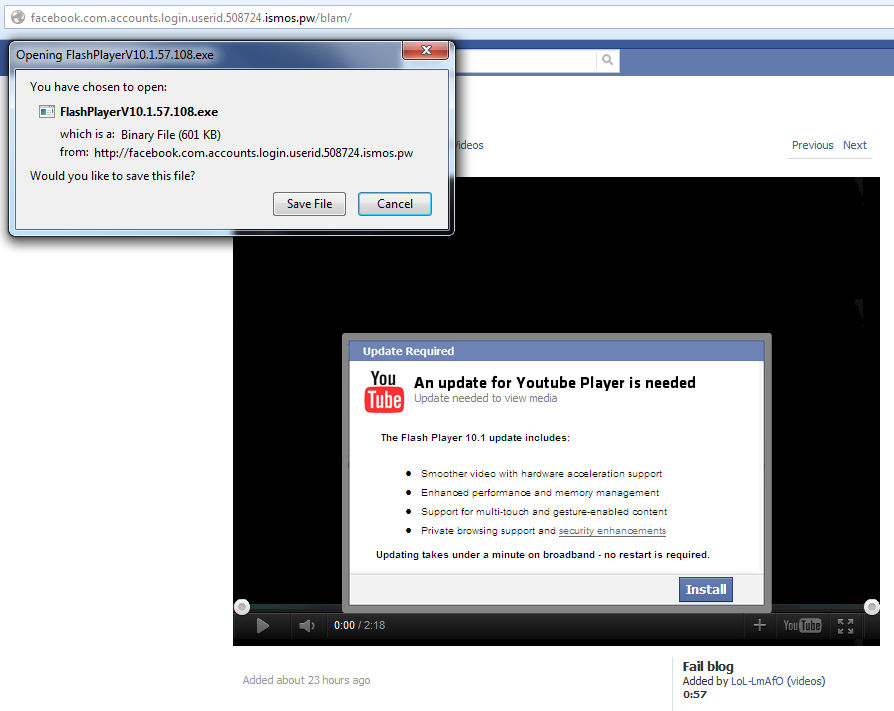Click the 'You have chosen to open:' text
The height and width of the screenshot is (711, 894).
click(x=98, y=87)
